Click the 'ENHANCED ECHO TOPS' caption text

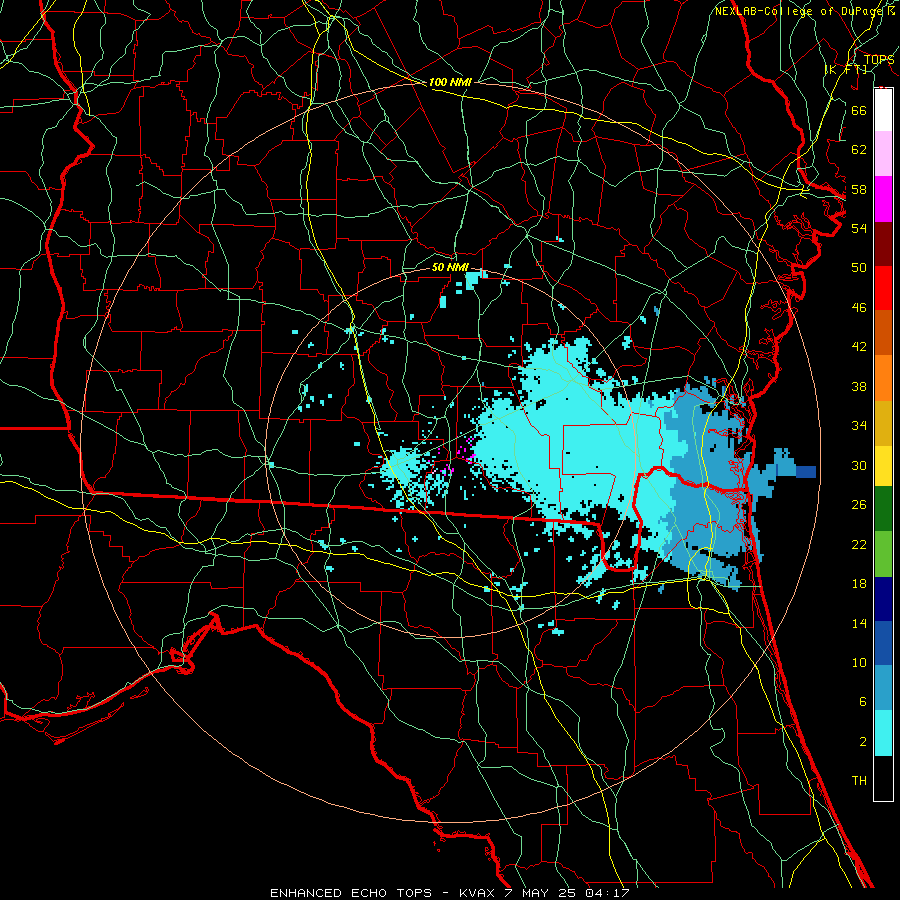[351, 893]
